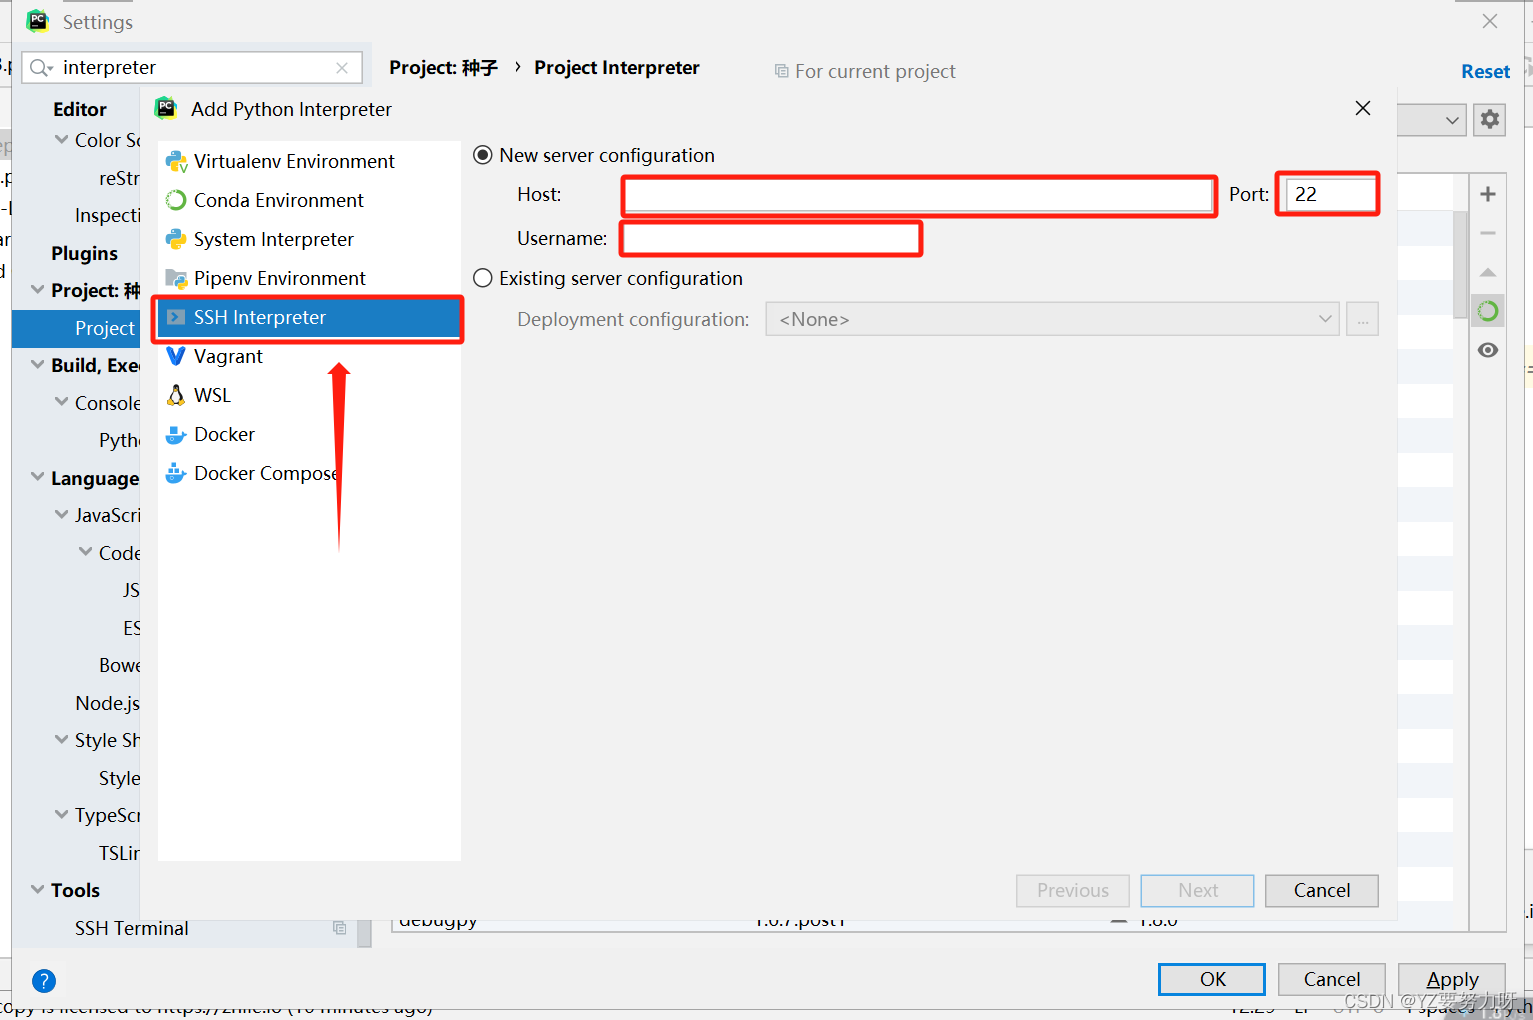The image size is (1533, 1020).
Task: Collapse Build, Execution tree node
Action: click(x=38, y=365)
